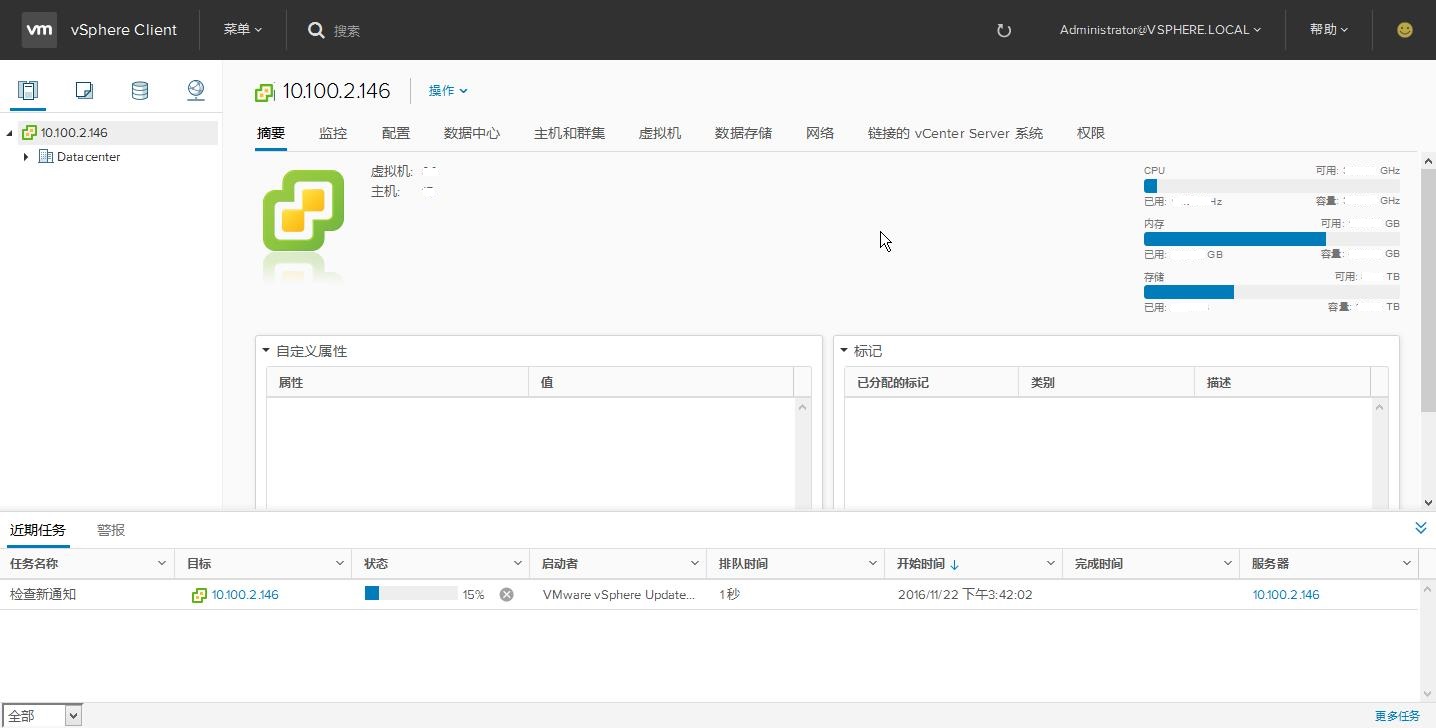1436x728 pixels.
Task: Click the 10.100.2.146 server link in task row
Action: click(1286, 594)
